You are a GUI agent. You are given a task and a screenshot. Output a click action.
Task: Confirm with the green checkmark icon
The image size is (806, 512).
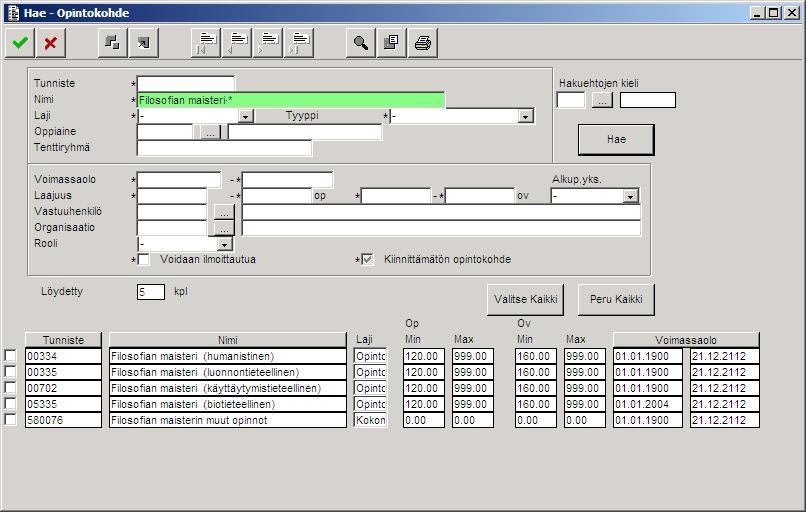pos(20,43)
